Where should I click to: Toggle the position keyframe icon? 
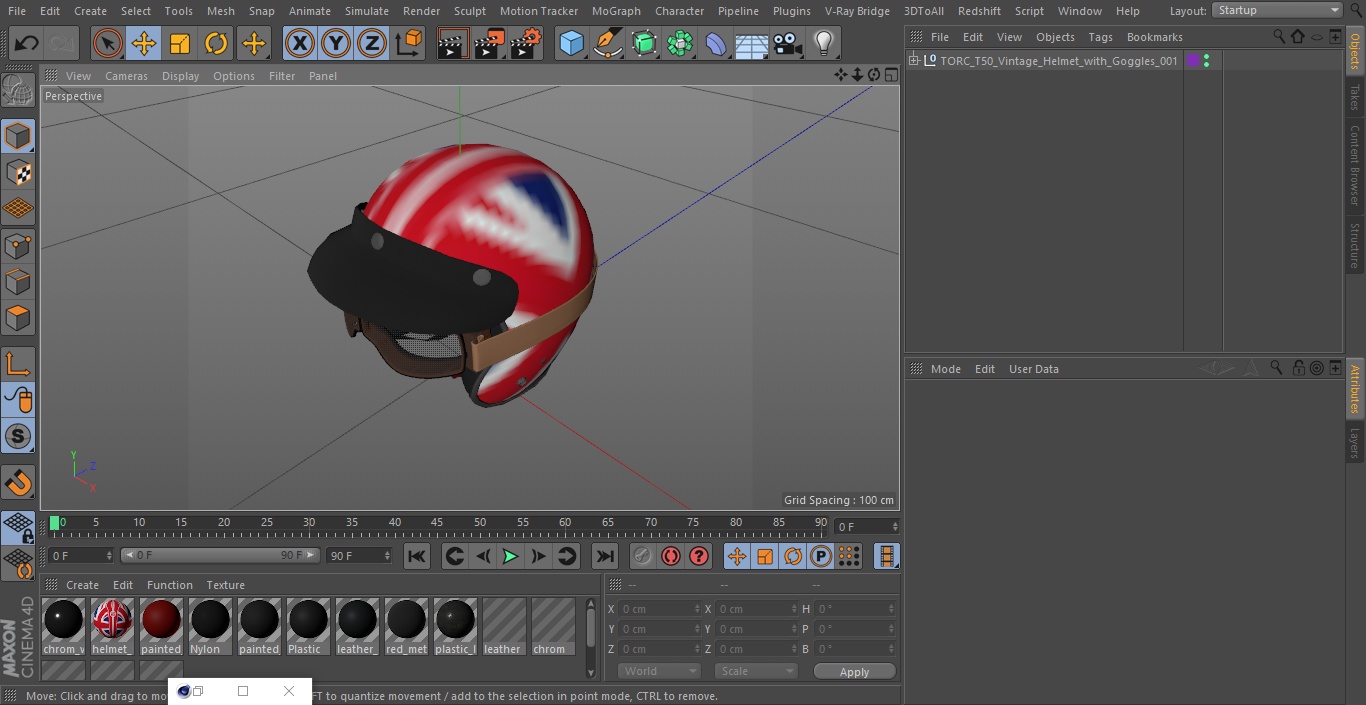737,556
